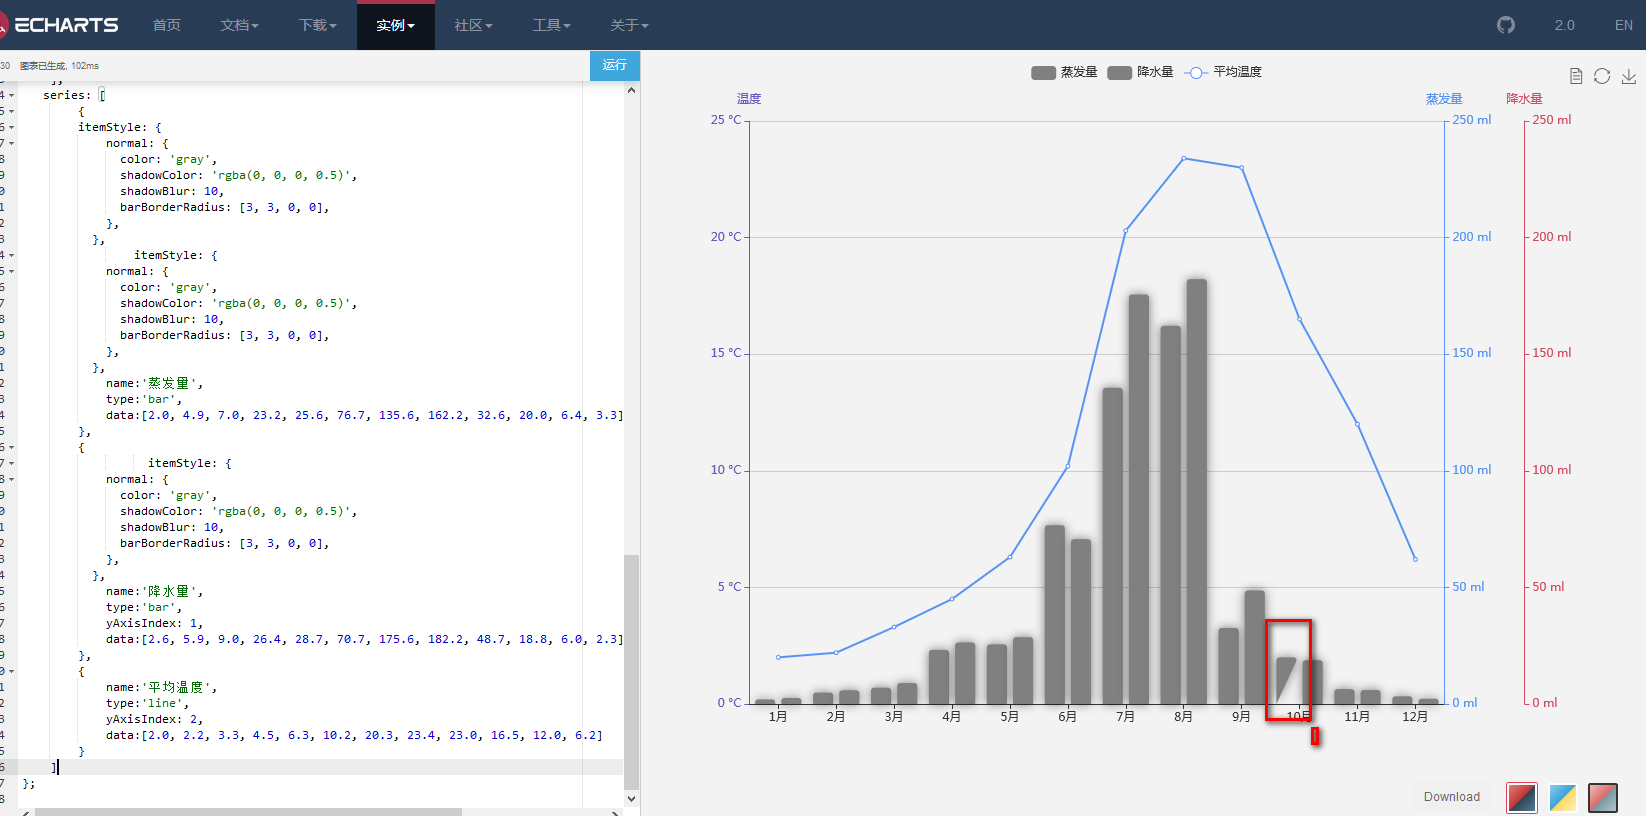1646x816 pixels.
Task: Open the 工具 dropdown menu
Action: [x=551, y=25]
